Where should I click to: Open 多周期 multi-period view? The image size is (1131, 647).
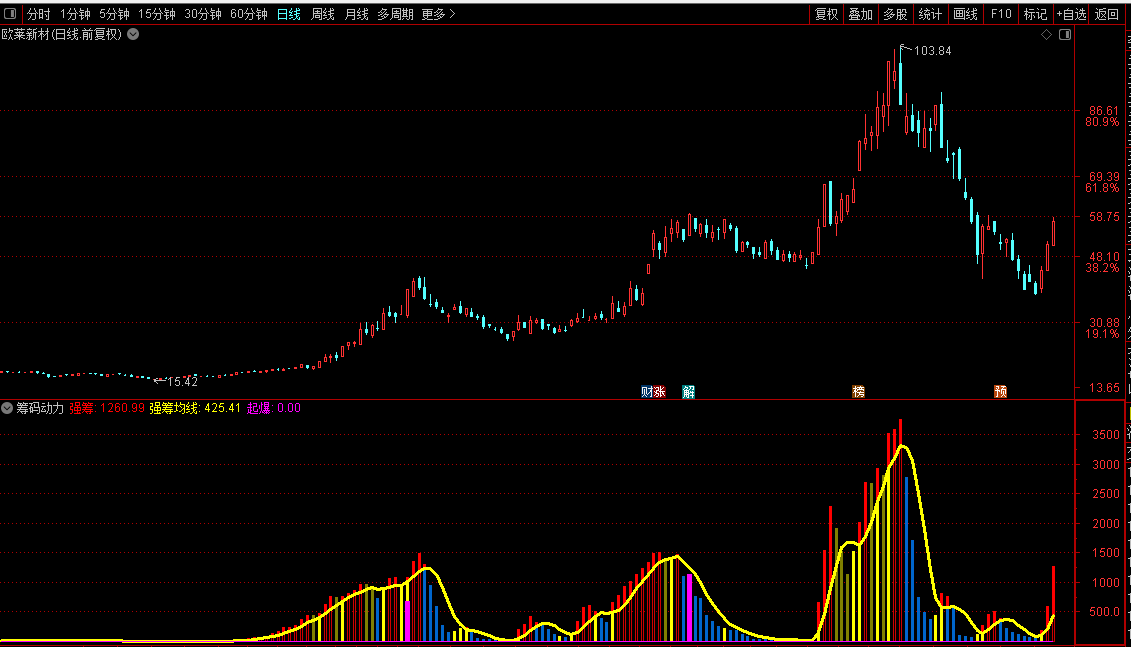click(x=395, y=14)
